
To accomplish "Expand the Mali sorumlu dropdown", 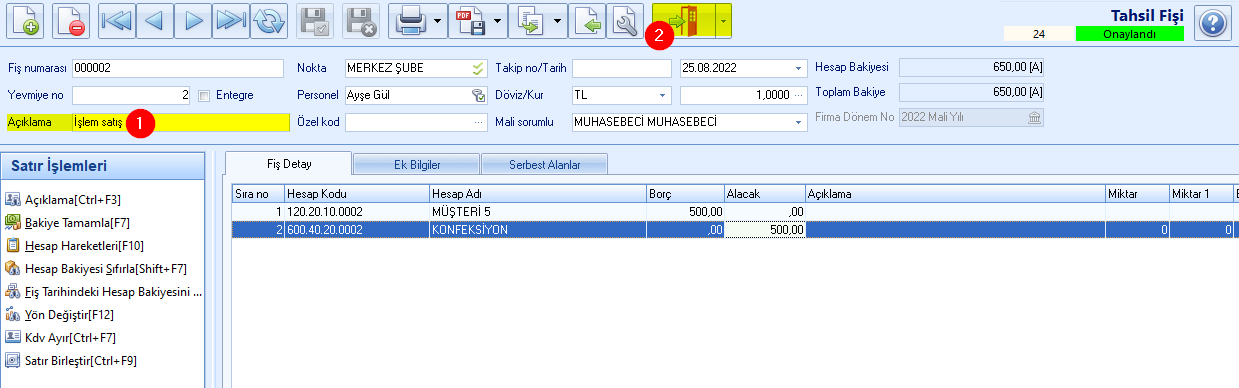I will pos(798,122).
